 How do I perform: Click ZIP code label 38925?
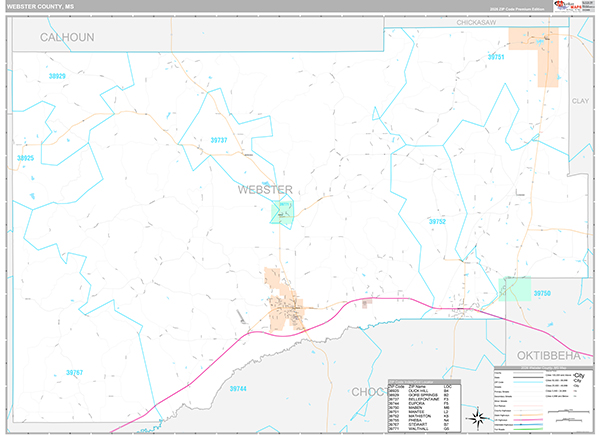(x=25, y=158)
